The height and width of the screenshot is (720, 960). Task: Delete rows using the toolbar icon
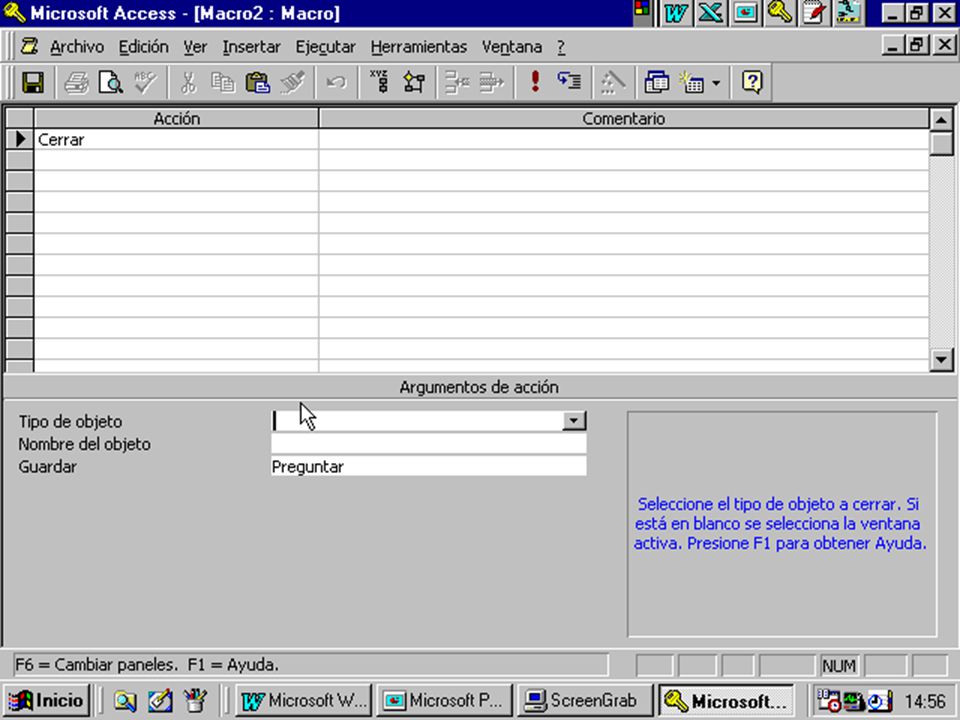[x=492, y=82]
